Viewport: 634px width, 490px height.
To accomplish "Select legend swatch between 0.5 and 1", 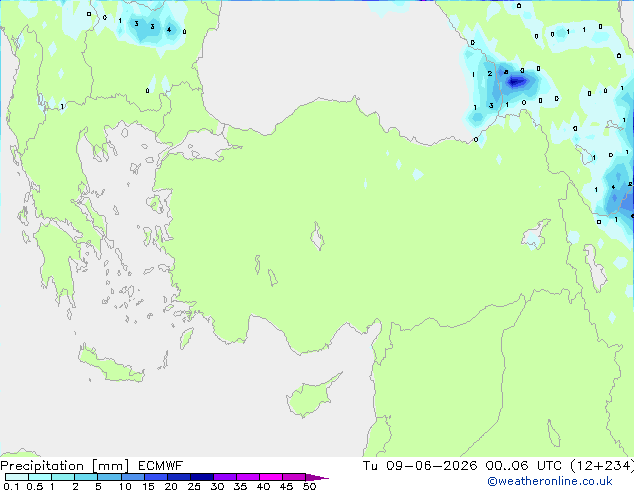I will pos(40,477).
